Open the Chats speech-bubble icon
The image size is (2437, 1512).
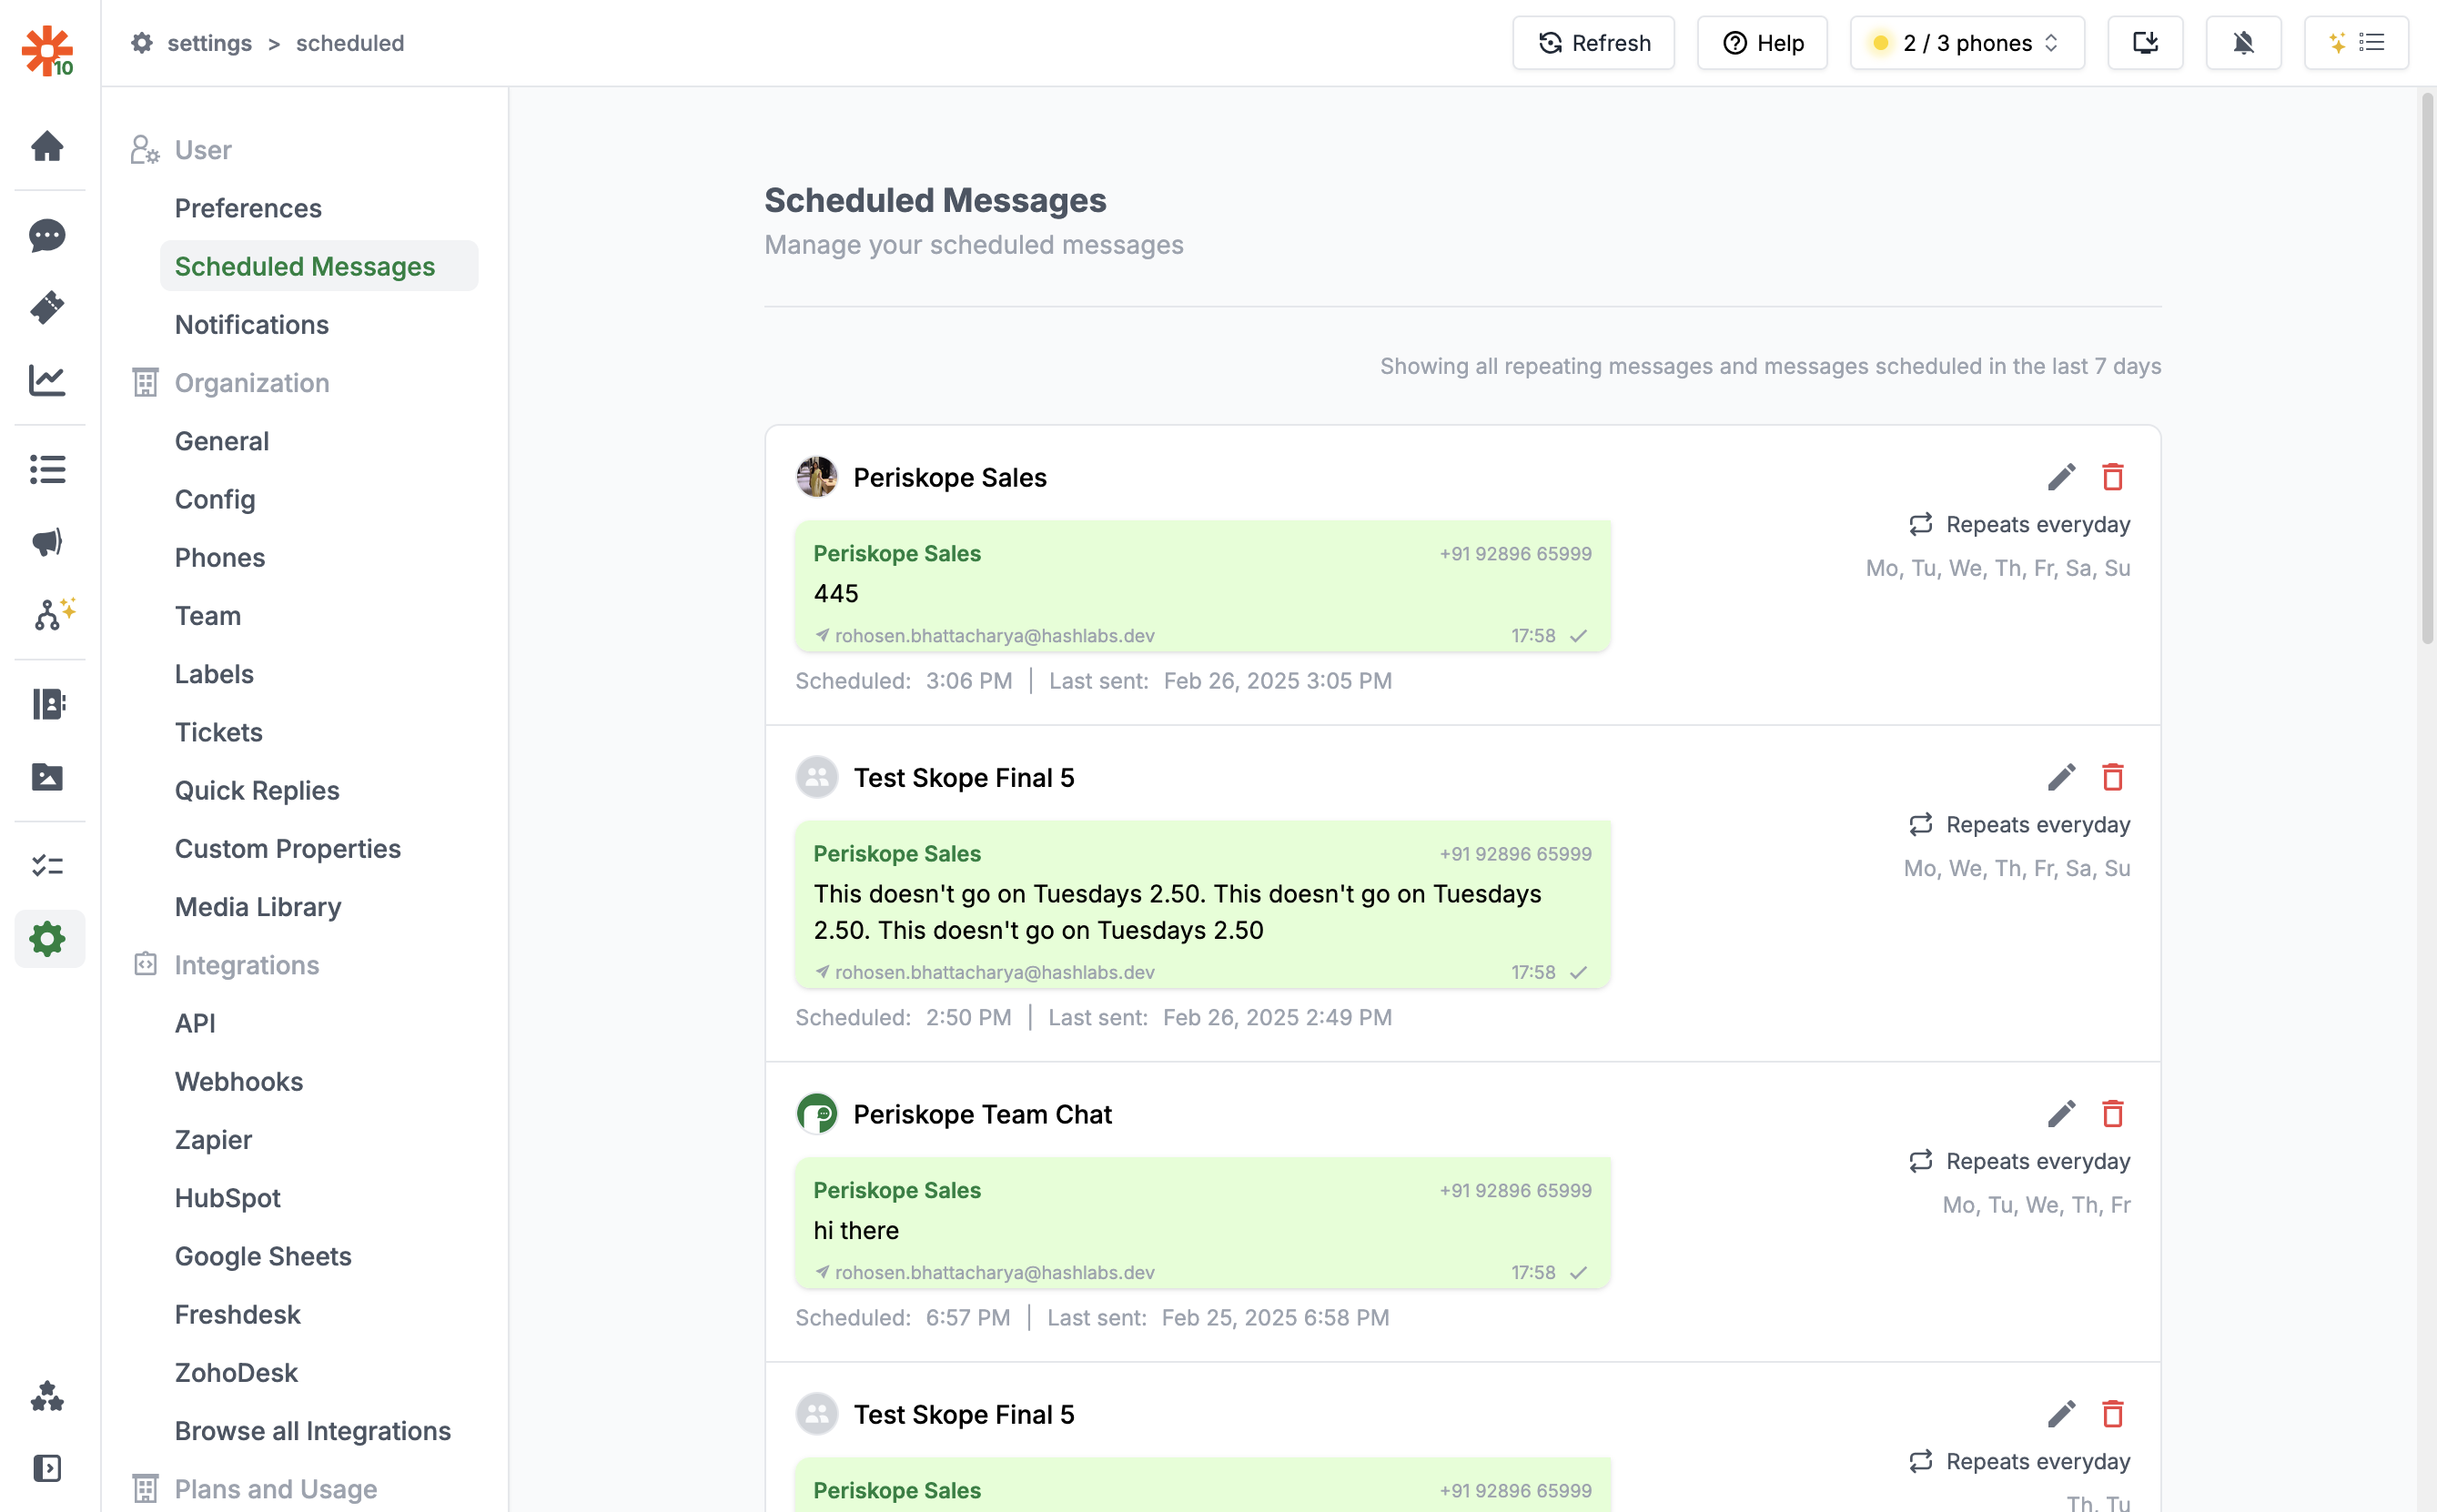pos(47,235)
